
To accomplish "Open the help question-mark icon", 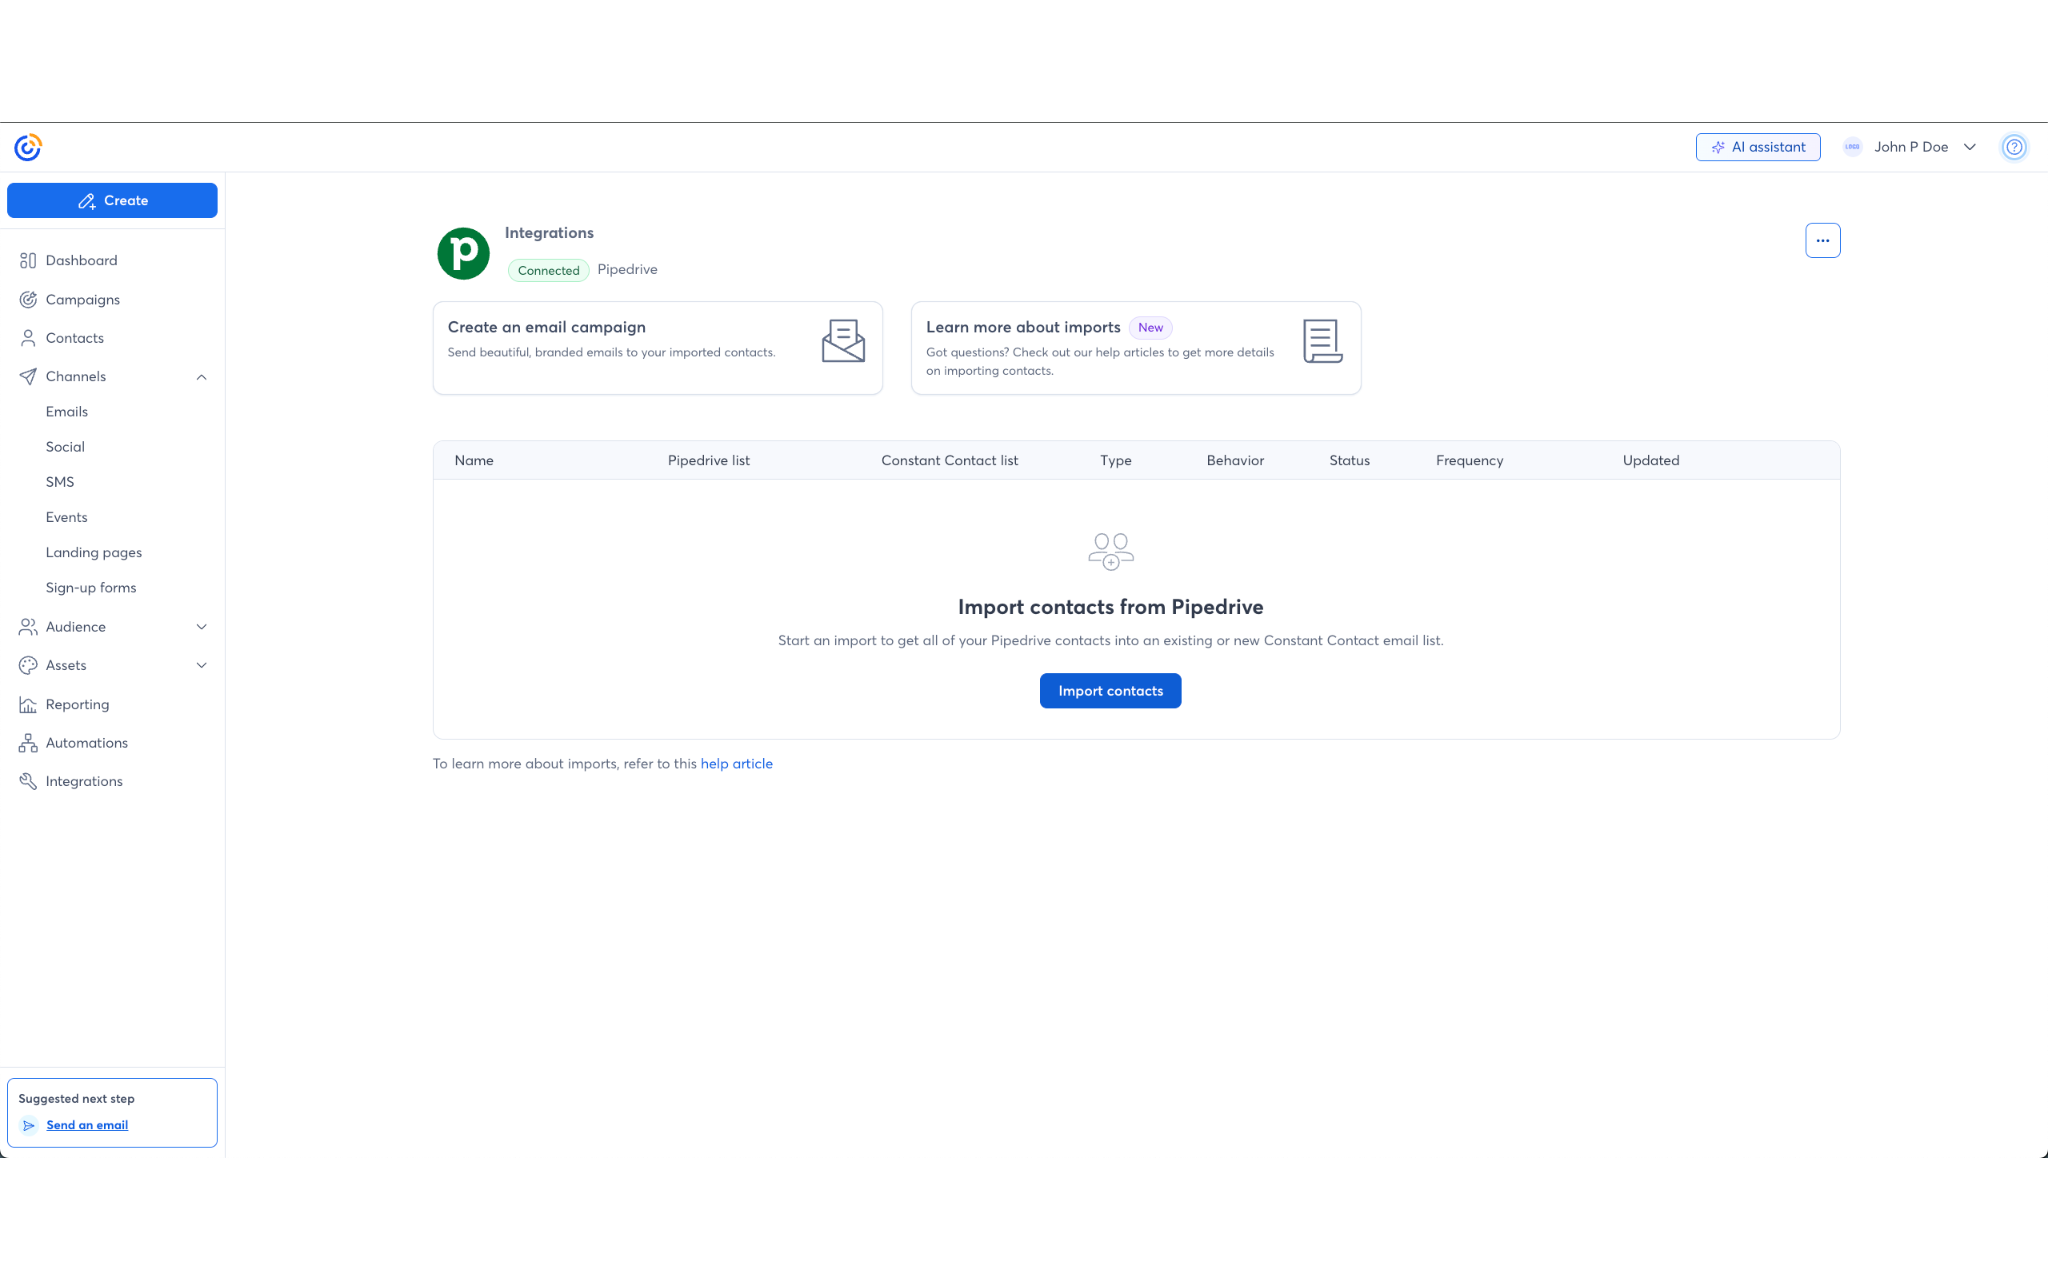I will click(2014, 147).
